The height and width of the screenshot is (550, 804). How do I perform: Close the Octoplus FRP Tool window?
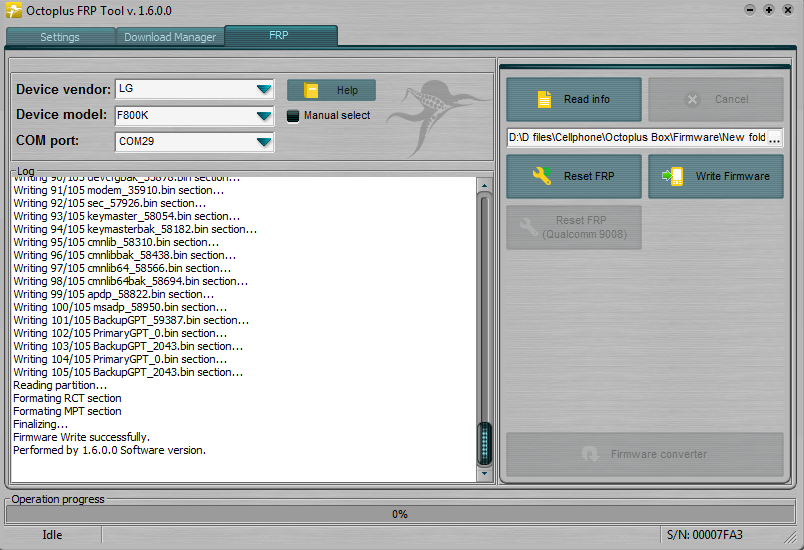[x=788, y=10]
